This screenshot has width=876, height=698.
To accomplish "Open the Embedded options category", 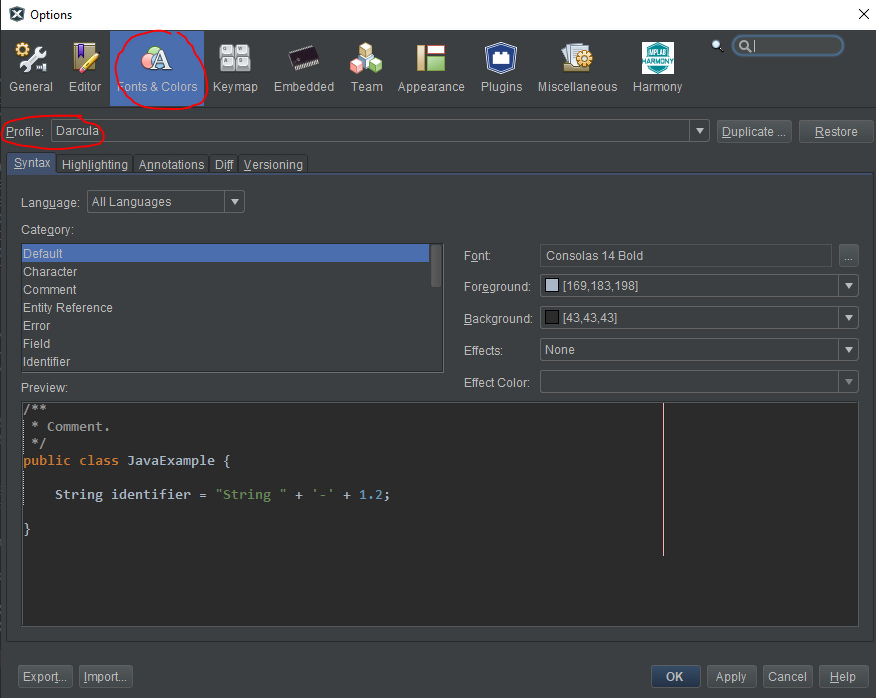I will click(x=304, y=68).
